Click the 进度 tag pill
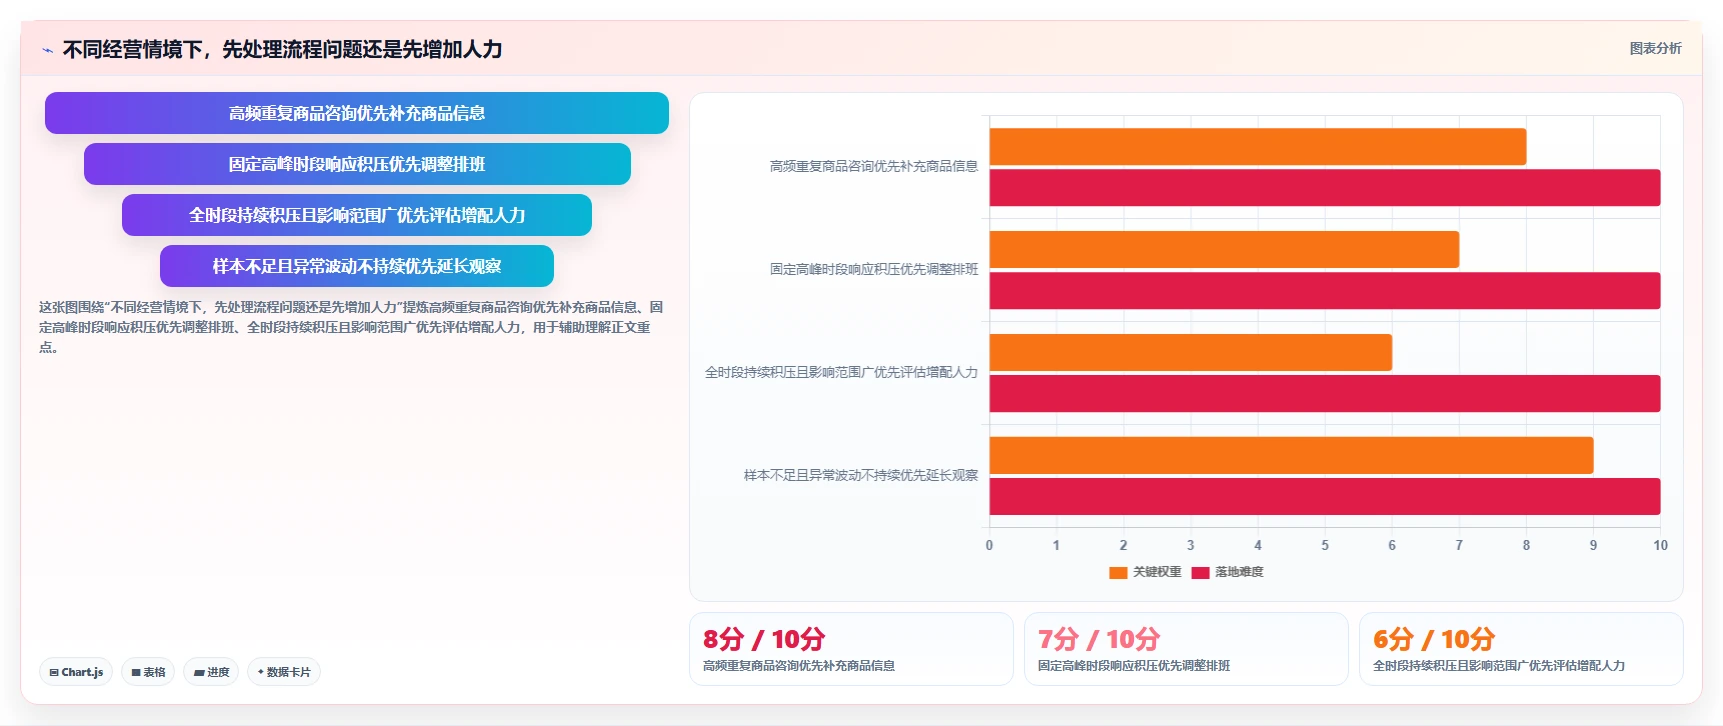The width and height of the screenshot is (1723, 726). [211, 672]
